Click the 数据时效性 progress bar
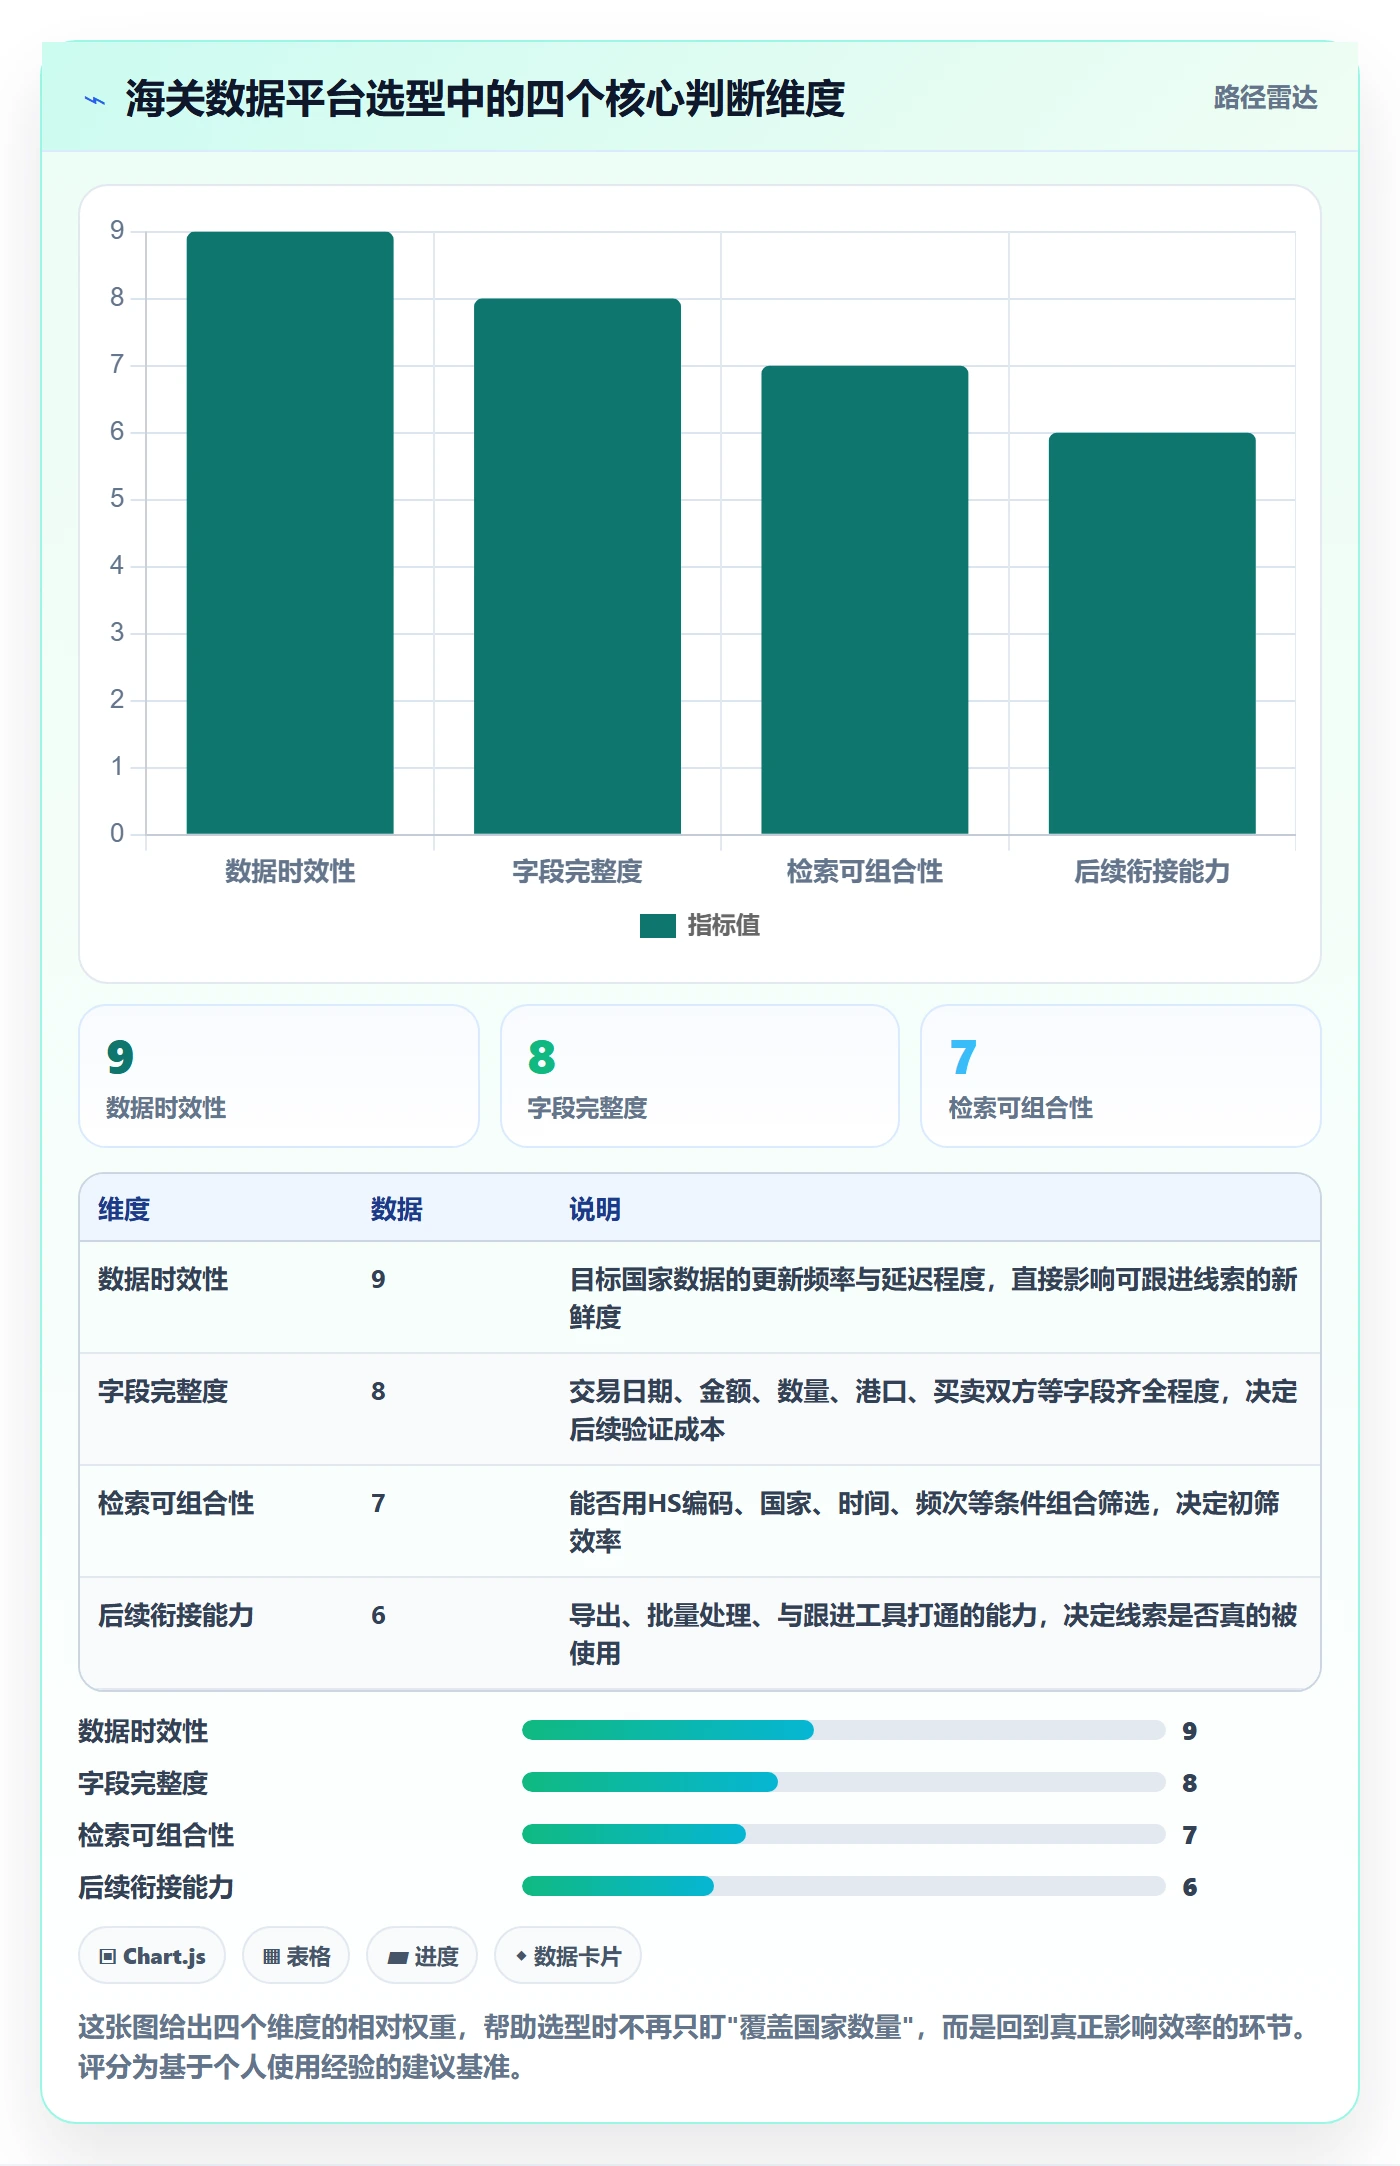This screenshot has width=1400, height=2166. (843, 1730)
